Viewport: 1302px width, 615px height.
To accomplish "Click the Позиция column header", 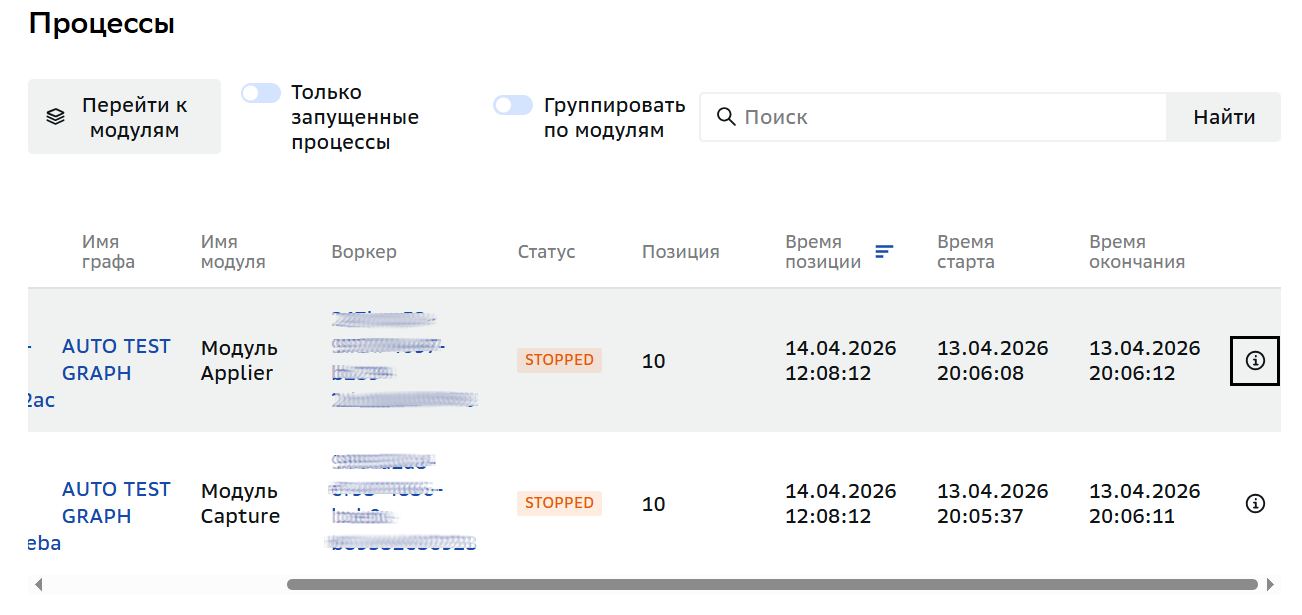I will (x=681, y=252).
